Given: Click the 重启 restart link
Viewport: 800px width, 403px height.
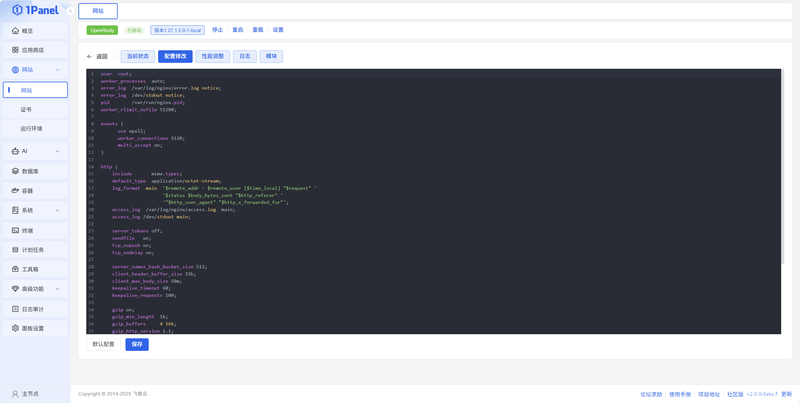Looking at the screenshot, I should [x=238, y=30].
